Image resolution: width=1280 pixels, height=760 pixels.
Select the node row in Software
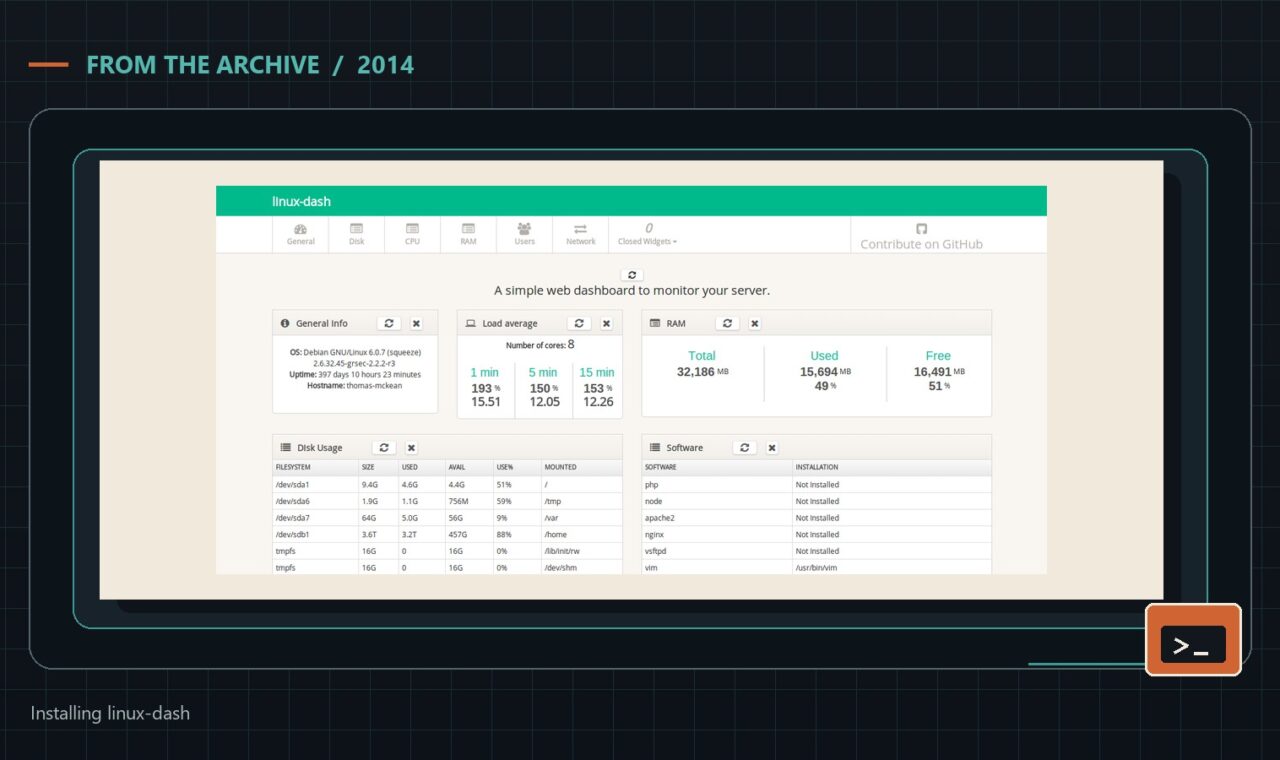(817, 501)
